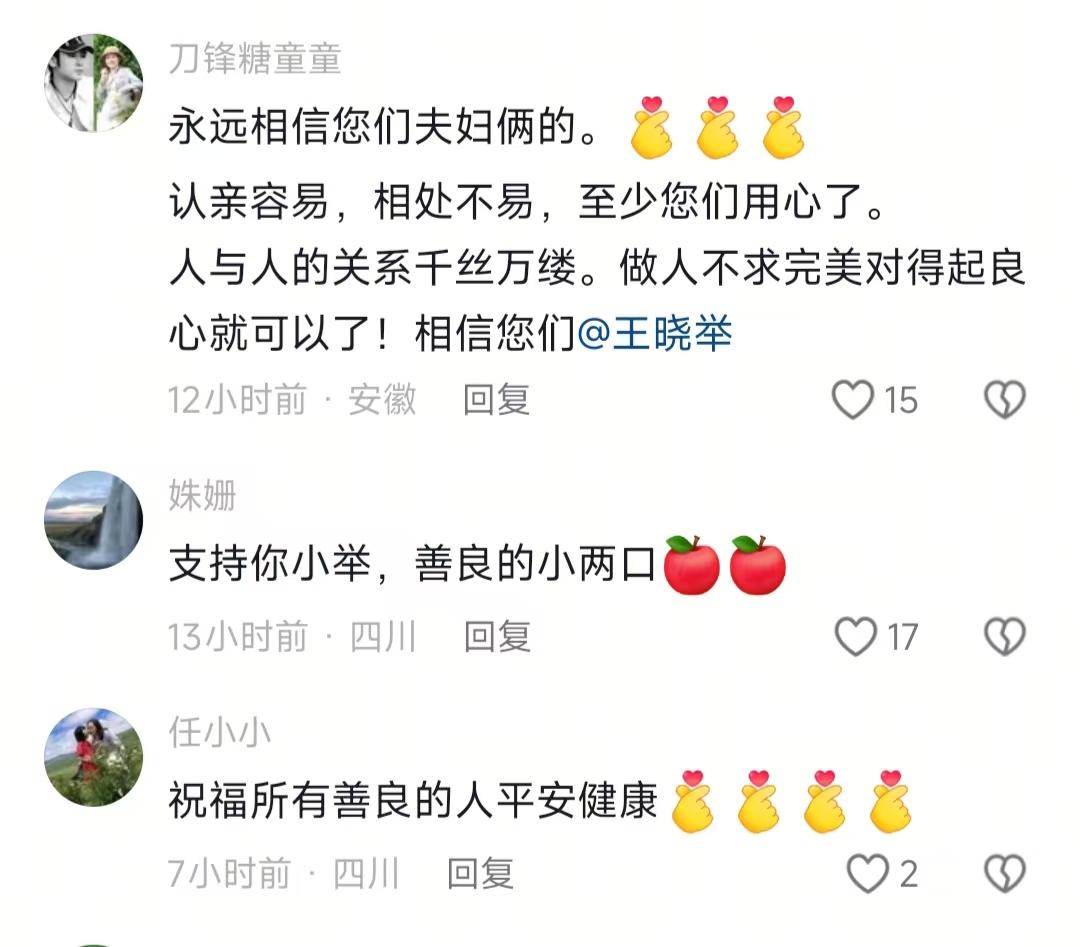1080x947 pixels.
Task: Open 刀锋糖童童's profile avatar
Action: pos(94,83)
